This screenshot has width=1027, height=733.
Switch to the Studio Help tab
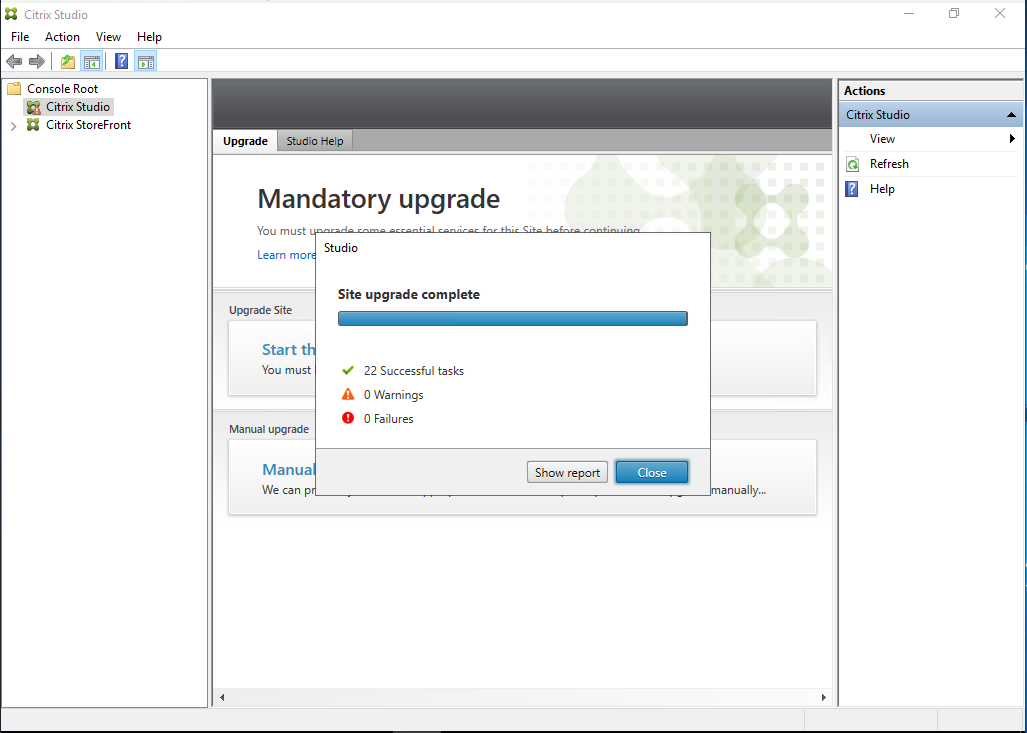pos(315,141)
